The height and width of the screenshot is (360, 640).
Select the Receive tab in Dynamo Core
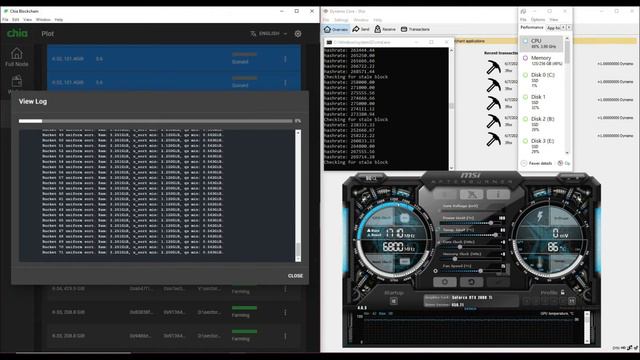pos(385,29)
